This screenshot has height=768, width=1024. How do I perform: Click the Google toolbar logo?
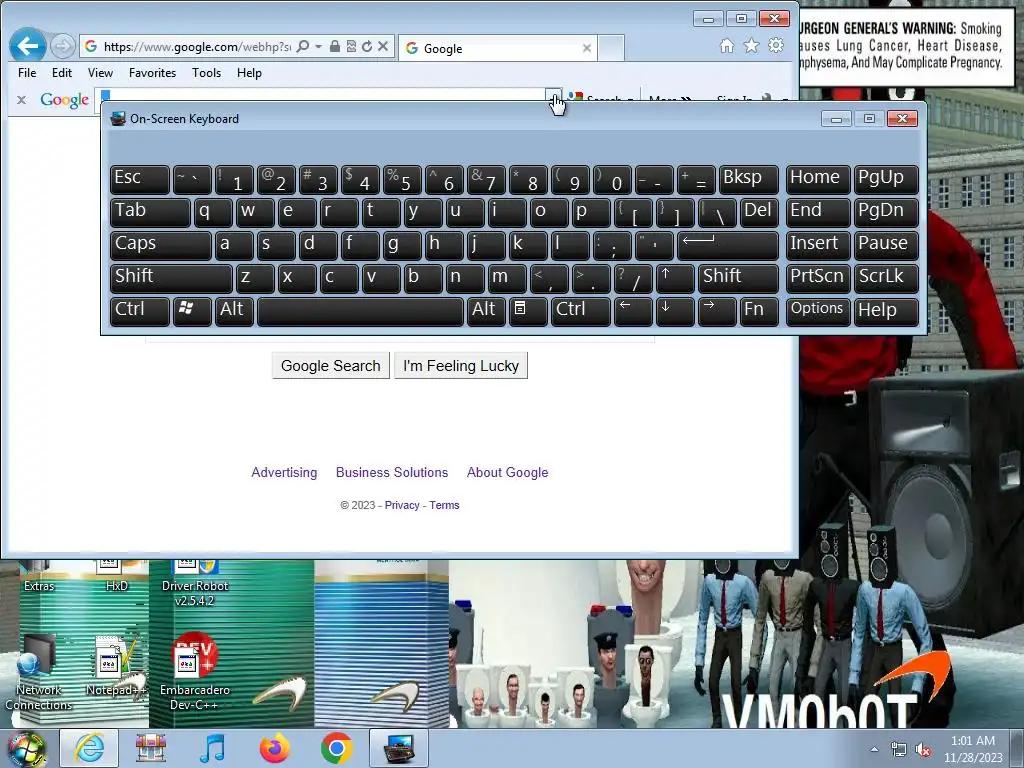(x=64, y=100)
